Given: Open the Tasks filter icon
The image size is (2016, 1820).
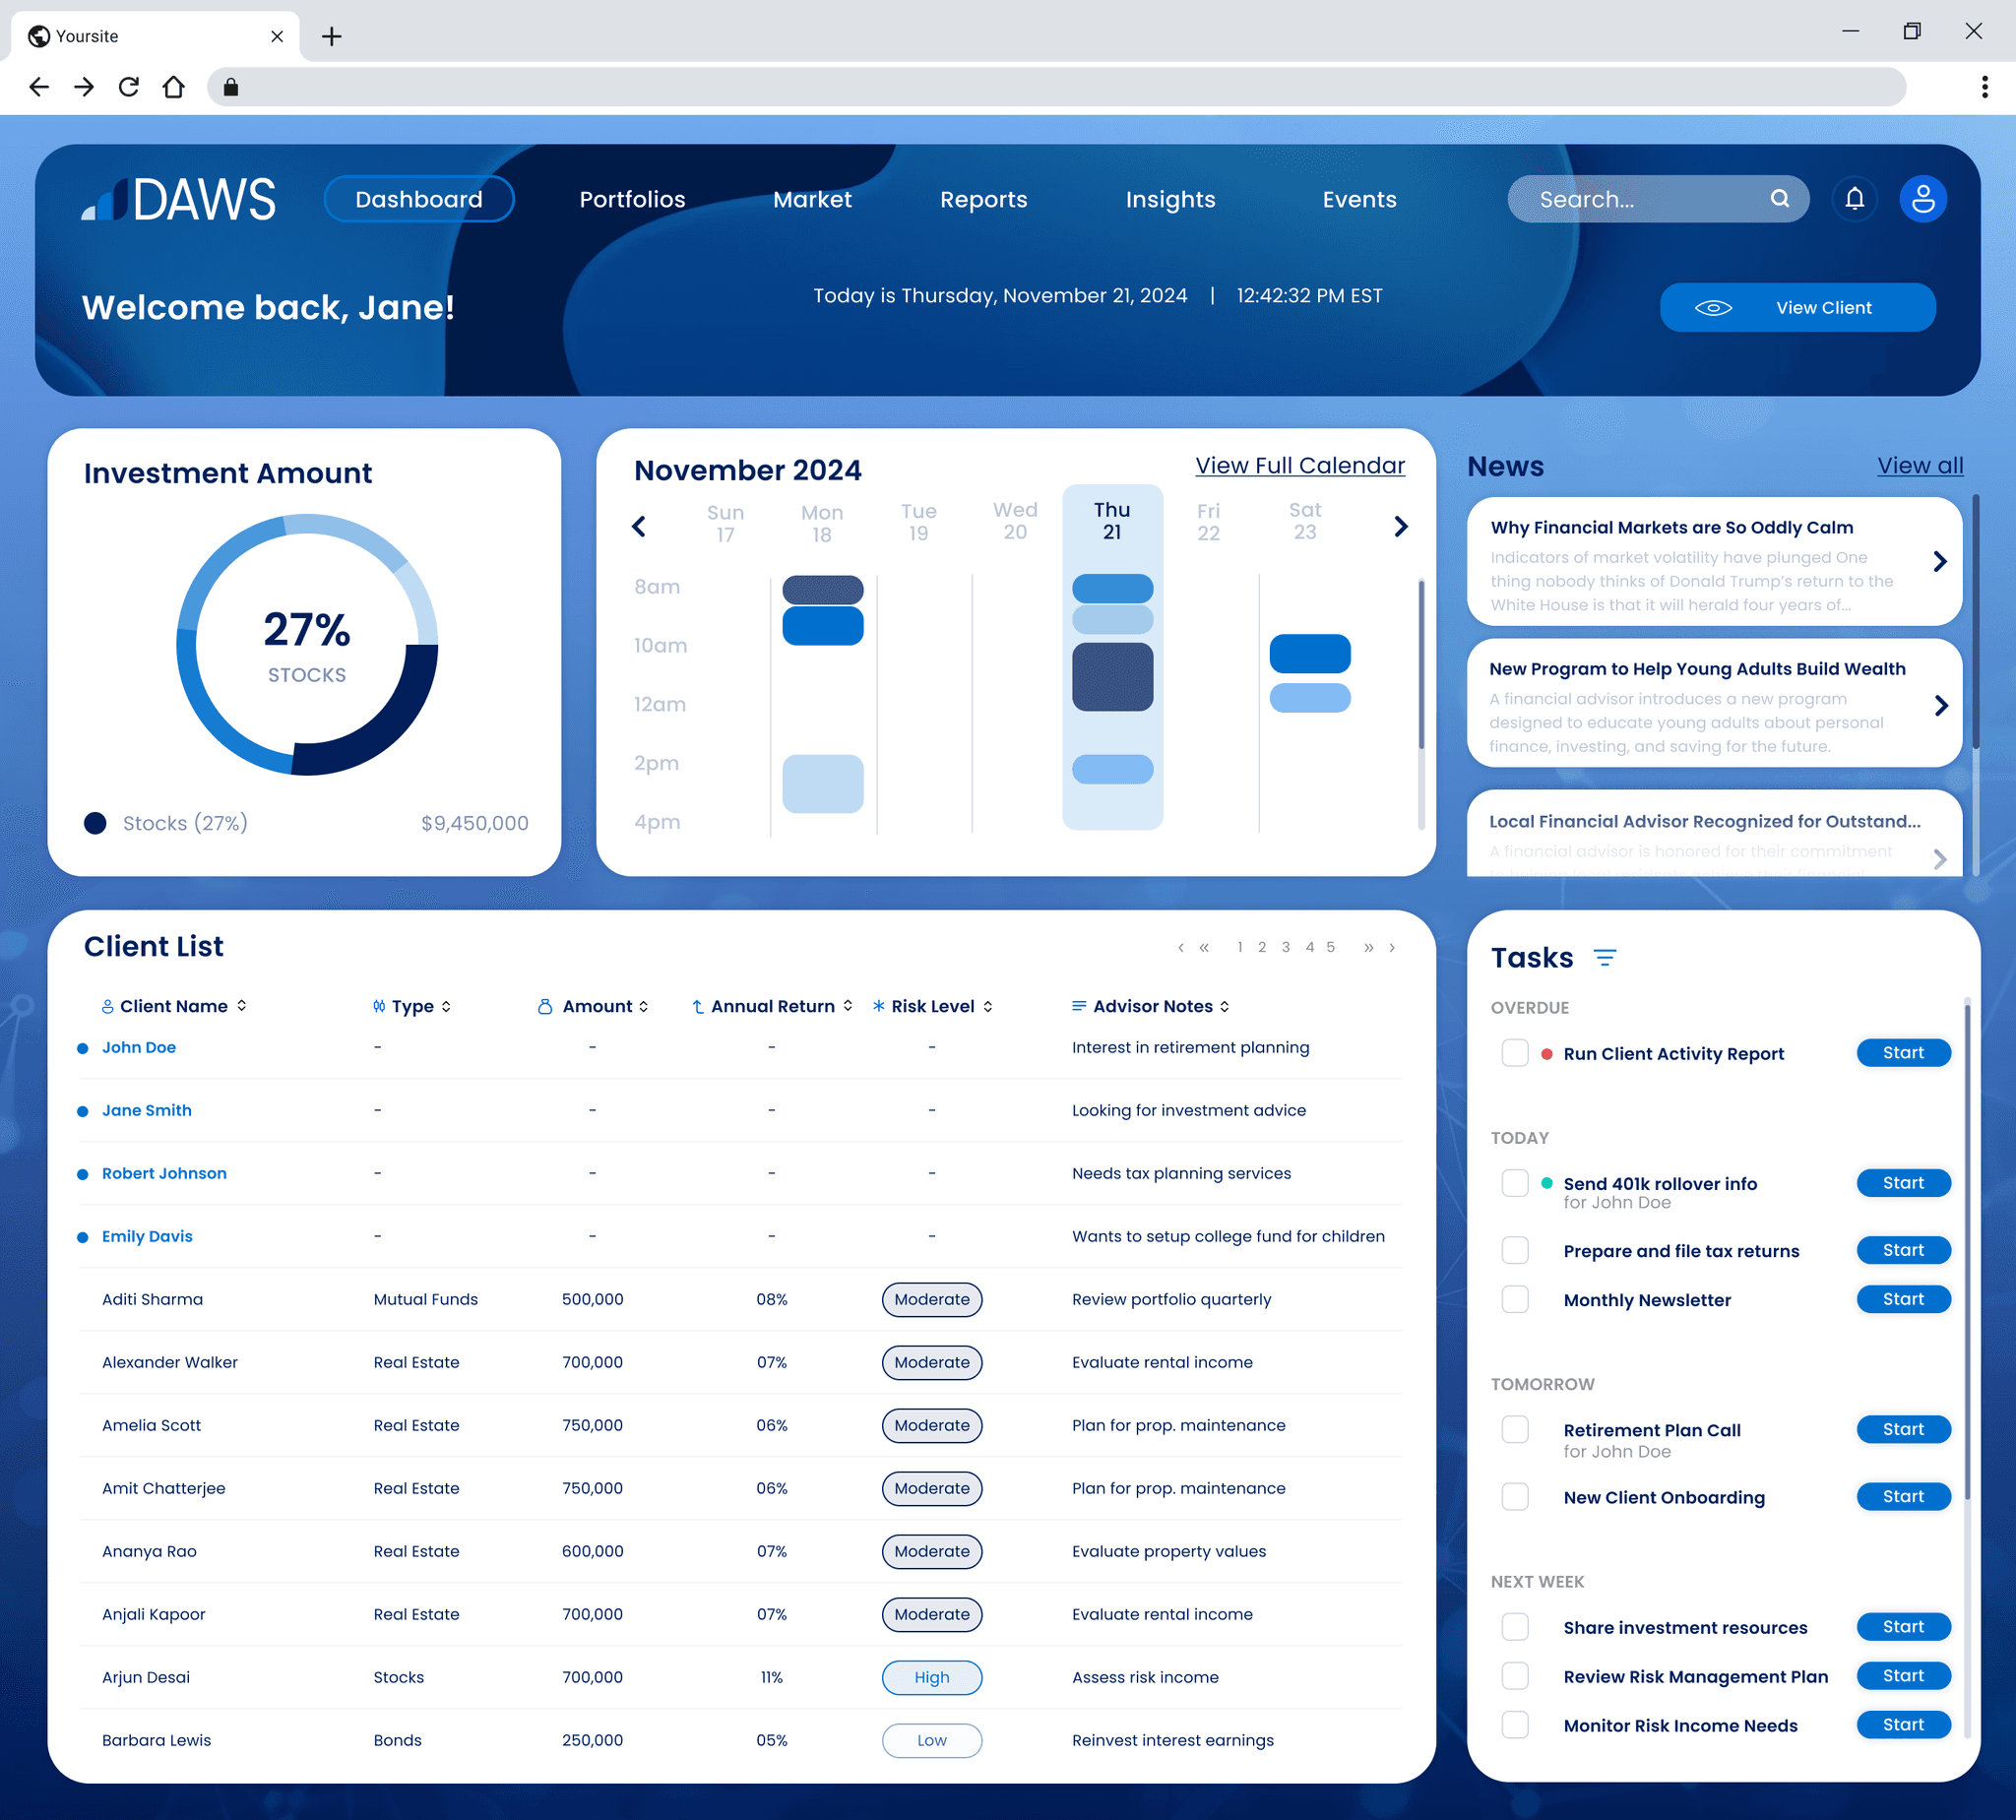Looking at the screenshot, I should click(x=1605, y=958).
